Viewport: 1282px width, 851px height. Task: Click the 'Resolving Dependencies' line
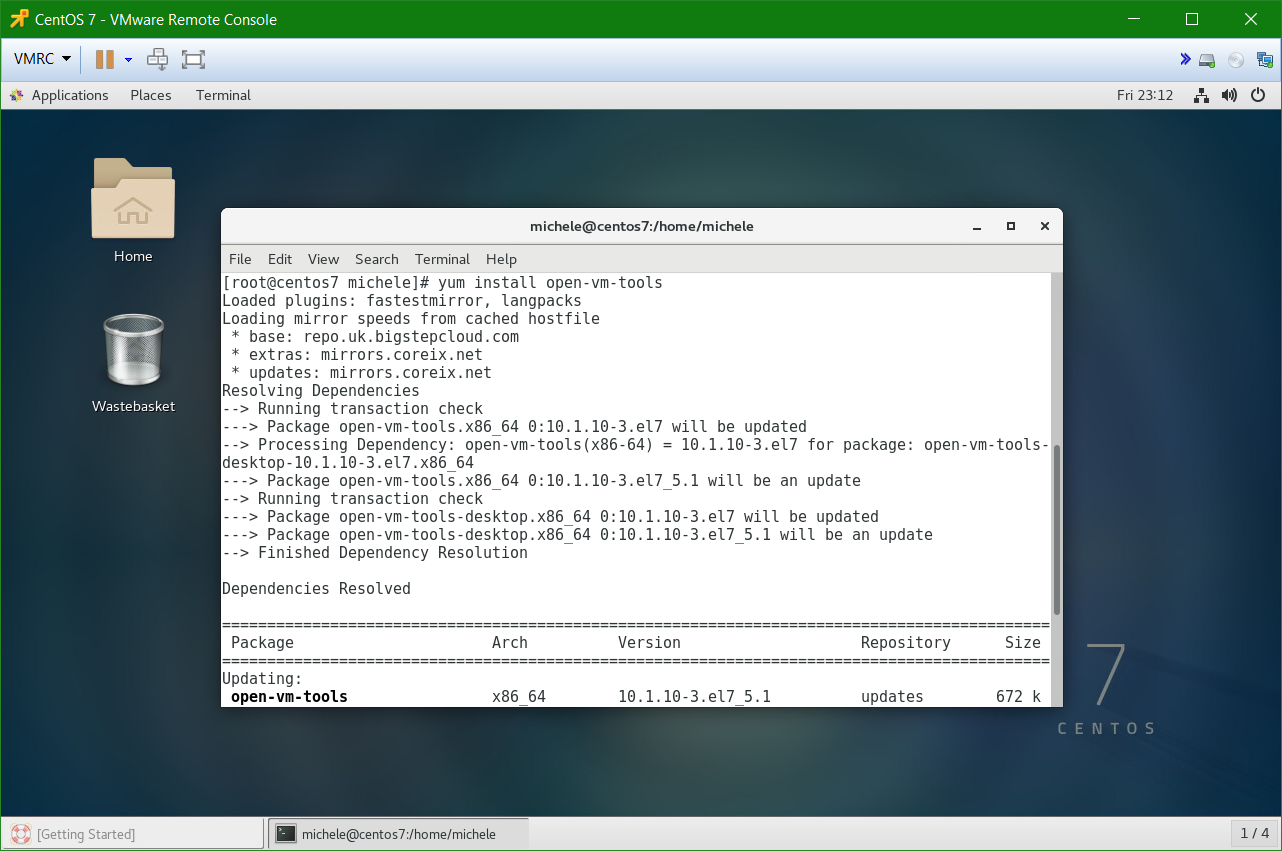[321, 391]
